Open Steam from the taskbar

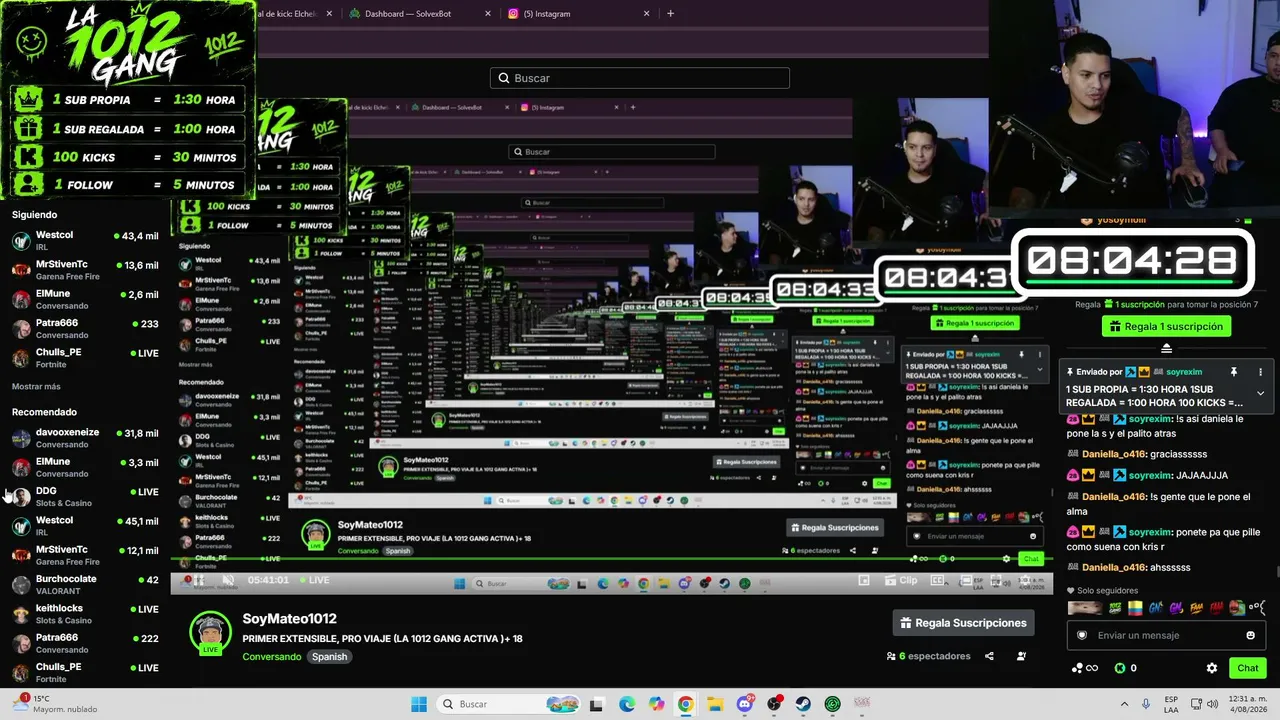click(803, 704)
